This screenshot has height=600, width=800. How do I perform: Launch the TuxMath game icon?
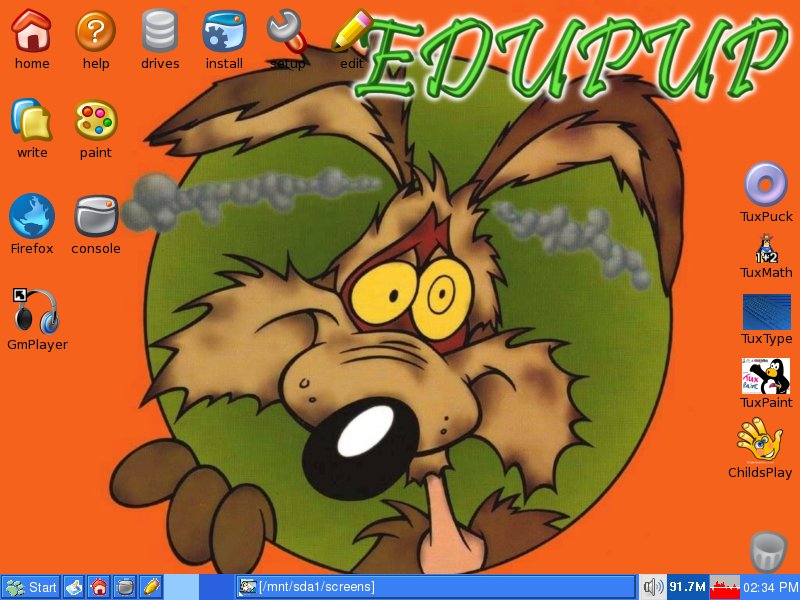pos(766,249)
